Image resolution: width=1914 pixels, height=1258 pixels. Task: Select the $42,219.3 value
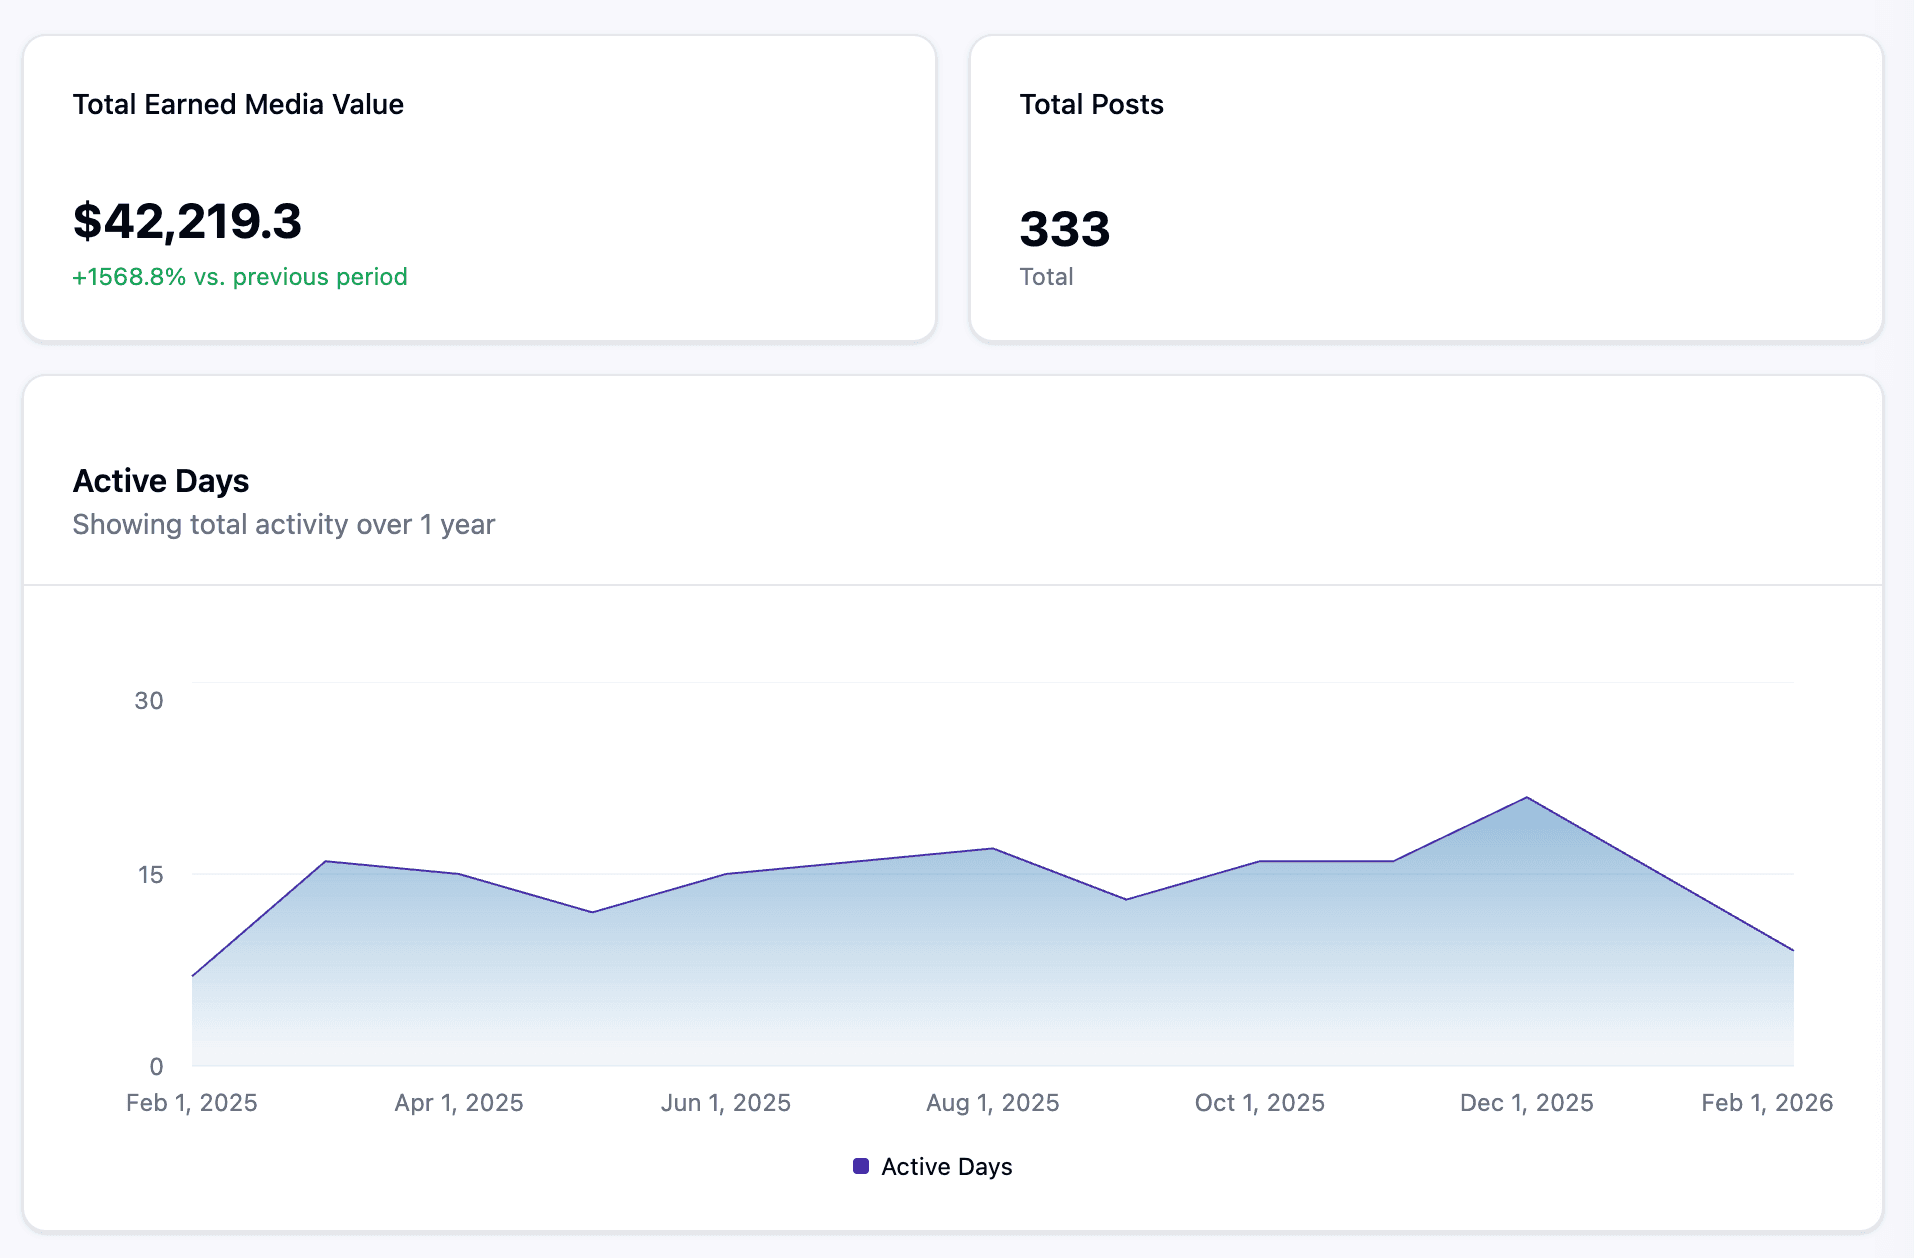tap(186, 222)
